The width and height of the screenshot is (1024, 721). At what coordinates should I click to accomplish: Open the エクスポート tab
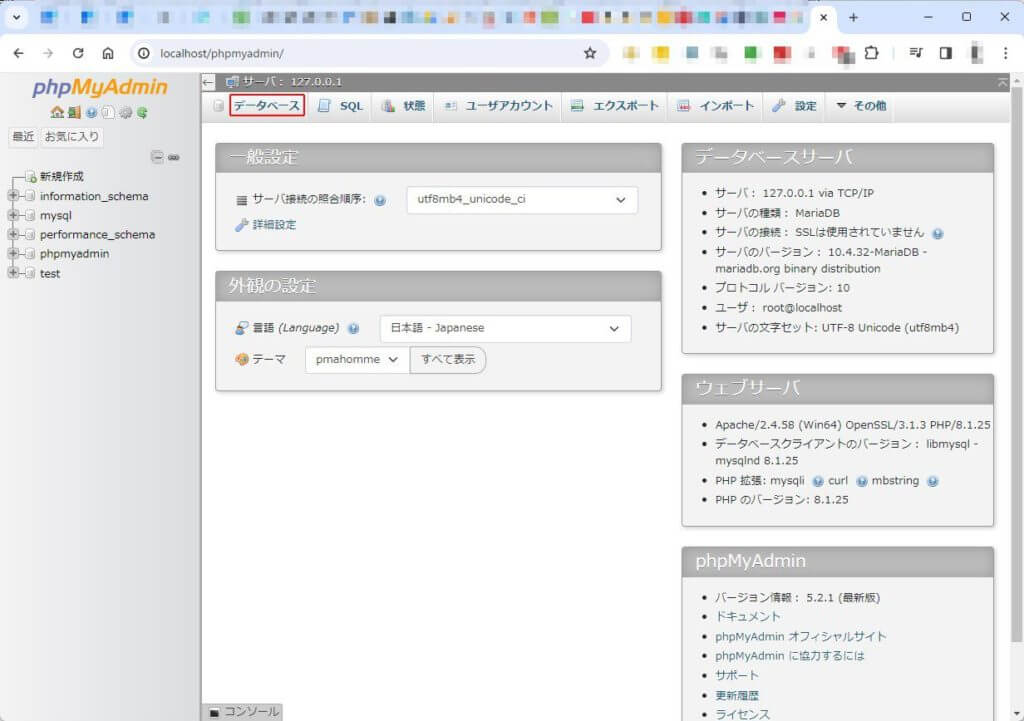[x=615, y=106]
